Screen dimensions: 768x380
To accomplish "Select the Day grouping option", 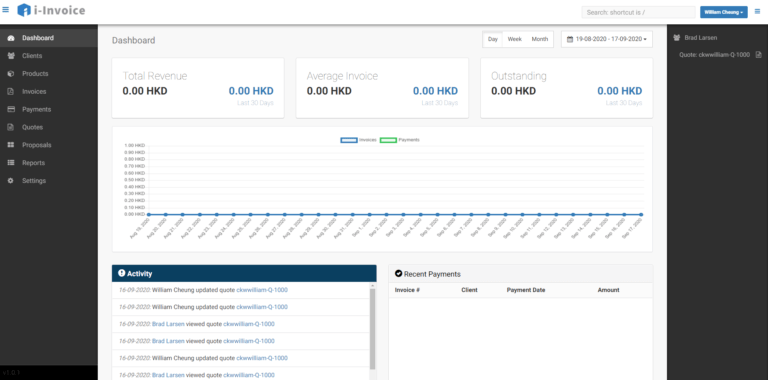I will tap(493, 39).
